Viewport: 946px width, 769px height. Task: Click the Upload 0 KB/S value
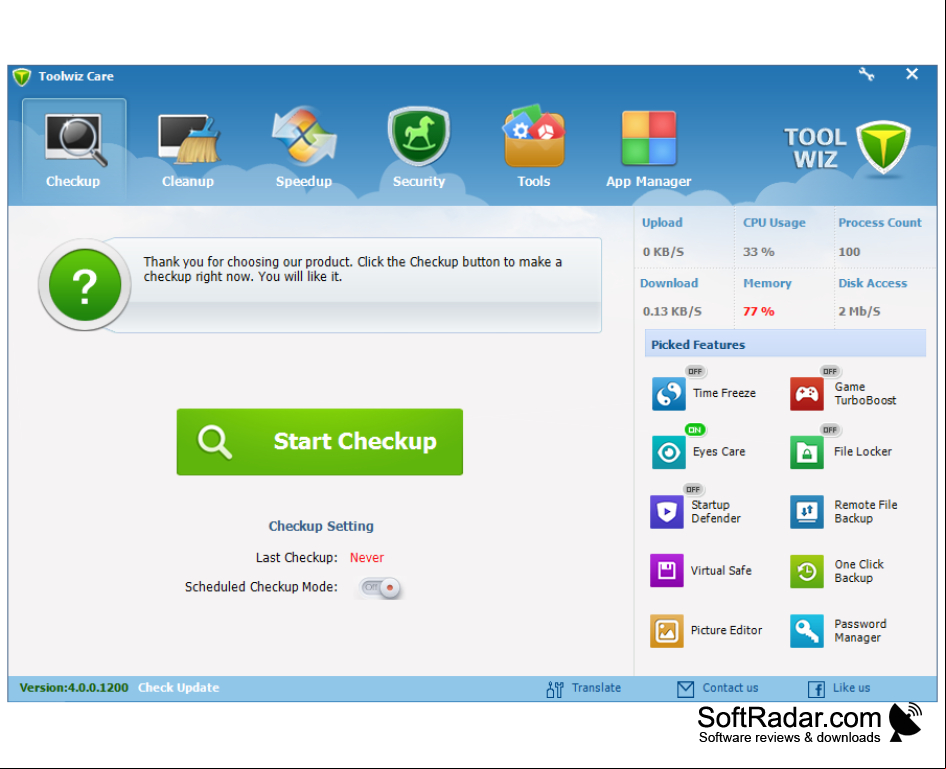(x=662, y=252)
